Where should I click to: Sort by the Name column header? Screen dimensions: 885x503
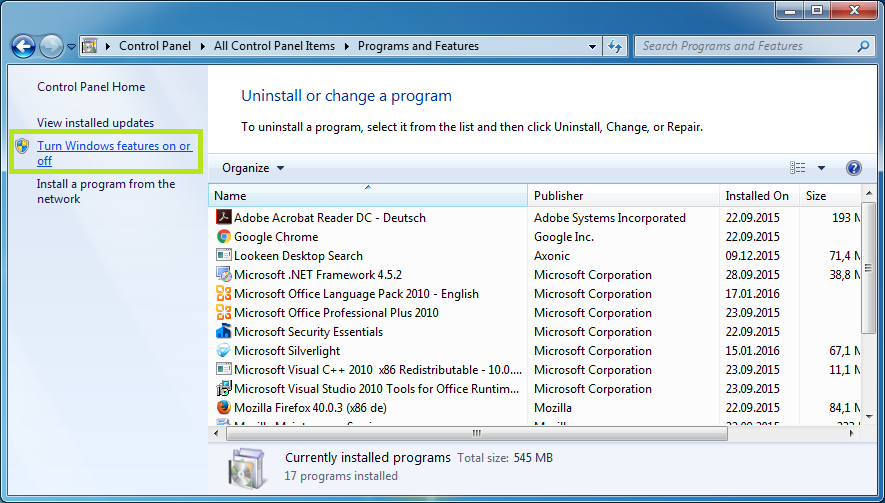[367, 195]
